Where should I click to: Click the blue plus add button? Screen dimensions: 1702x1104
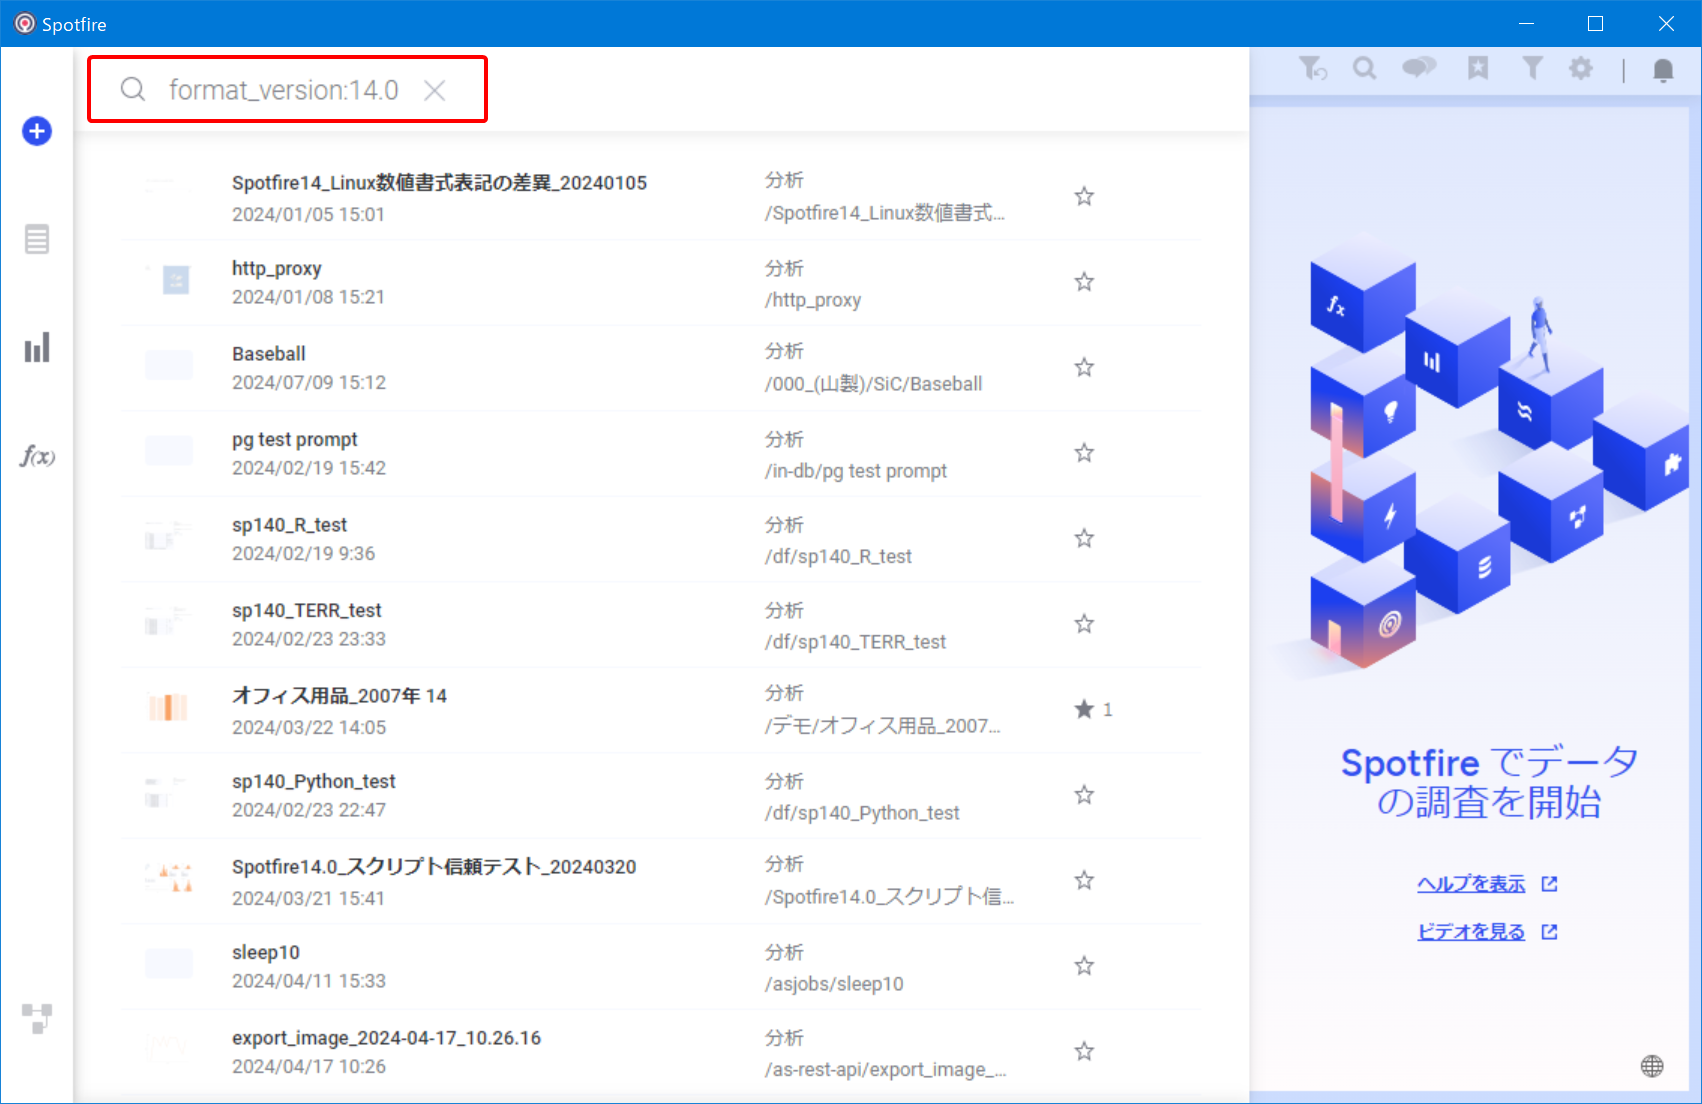point(37,131)
